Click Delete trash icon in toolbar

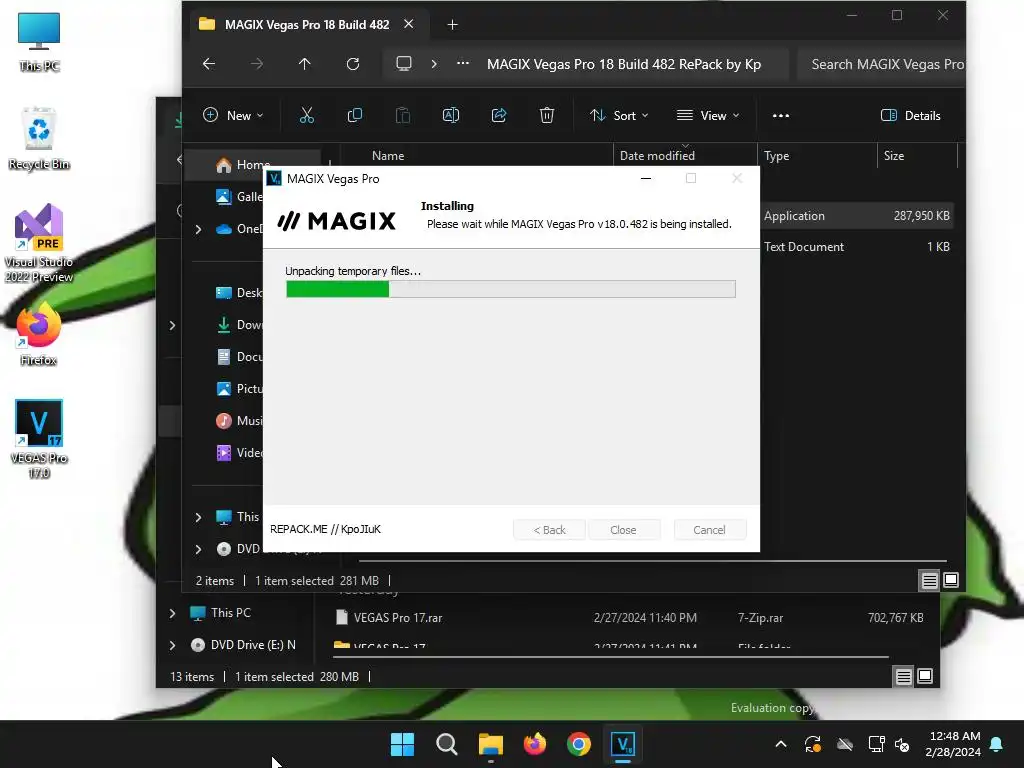[547, 116]
